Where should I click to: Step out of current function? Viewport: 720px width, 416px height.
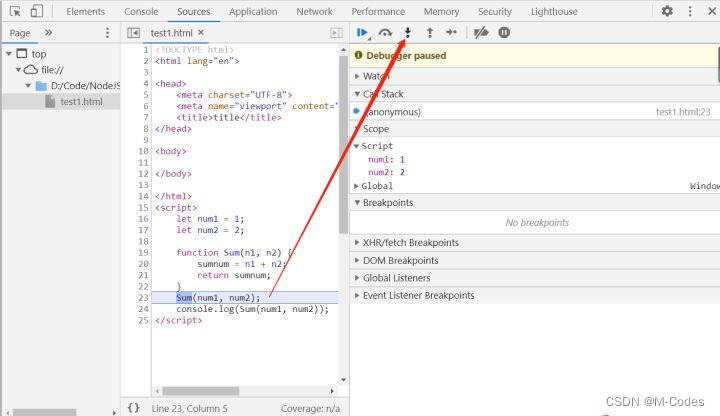pyautogui.click(x=430, y=33)
